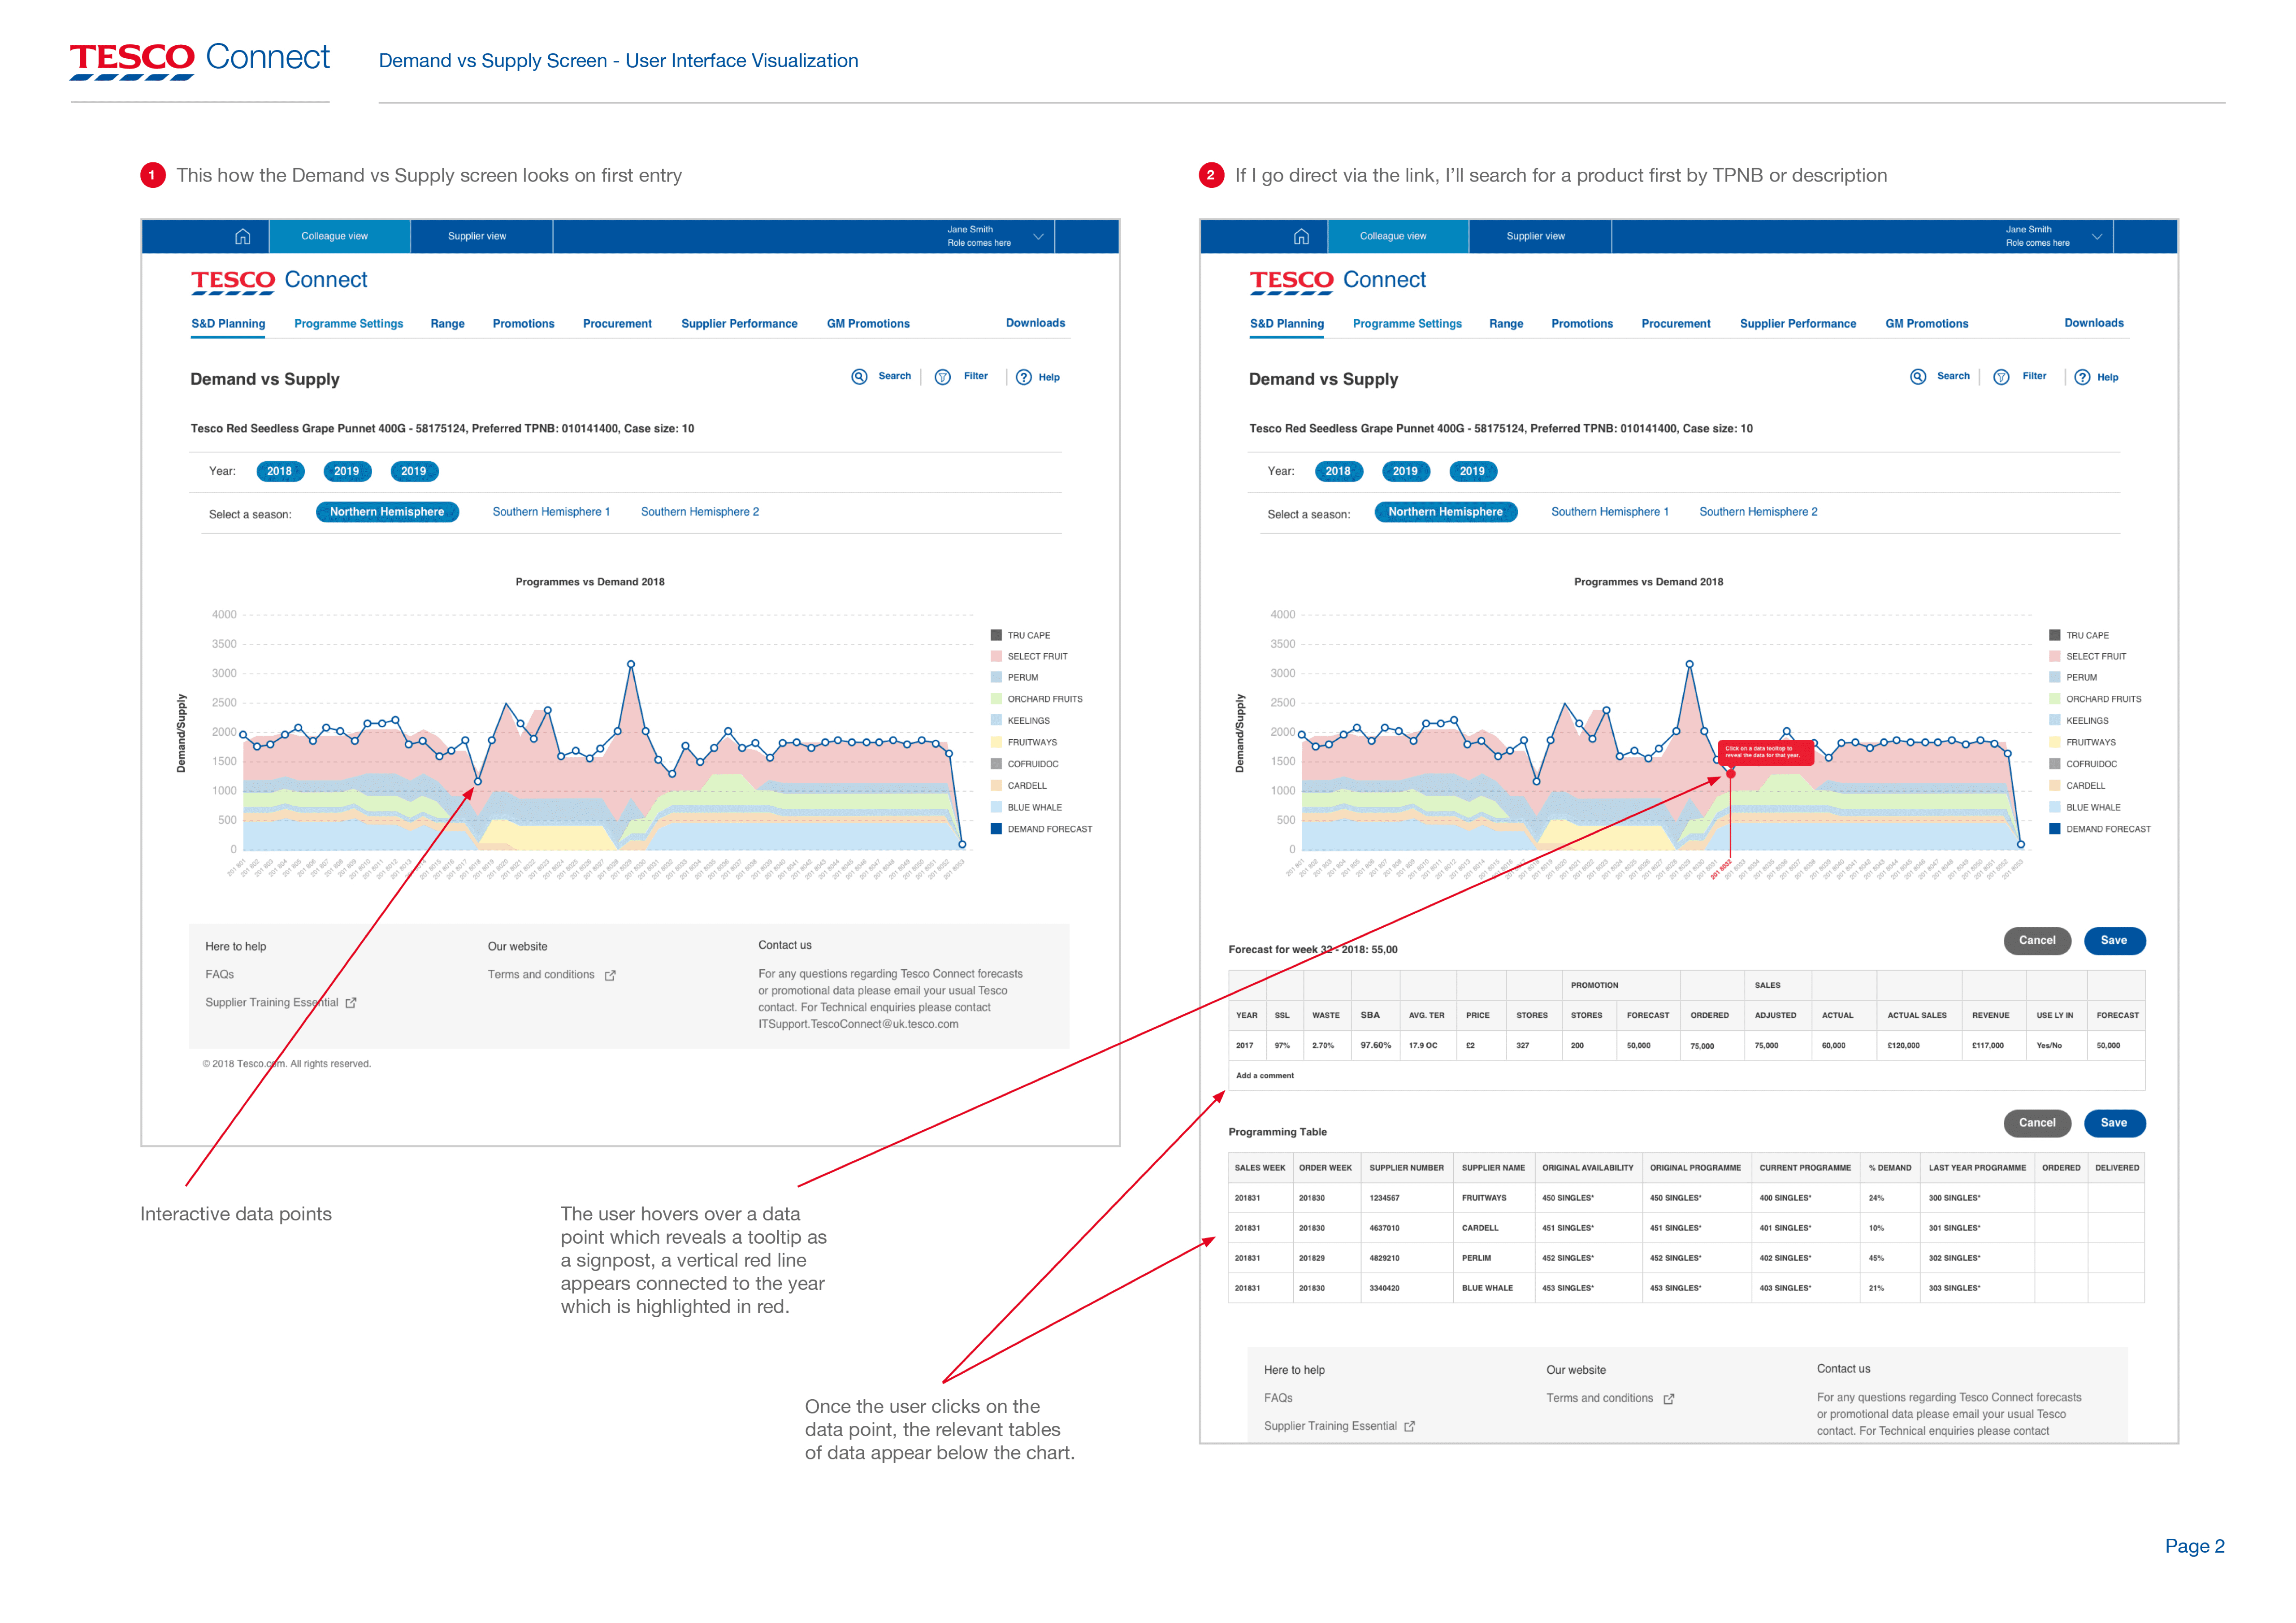Select Southern Hemisphere 1 season in left screen

click(x=551, y=512)
